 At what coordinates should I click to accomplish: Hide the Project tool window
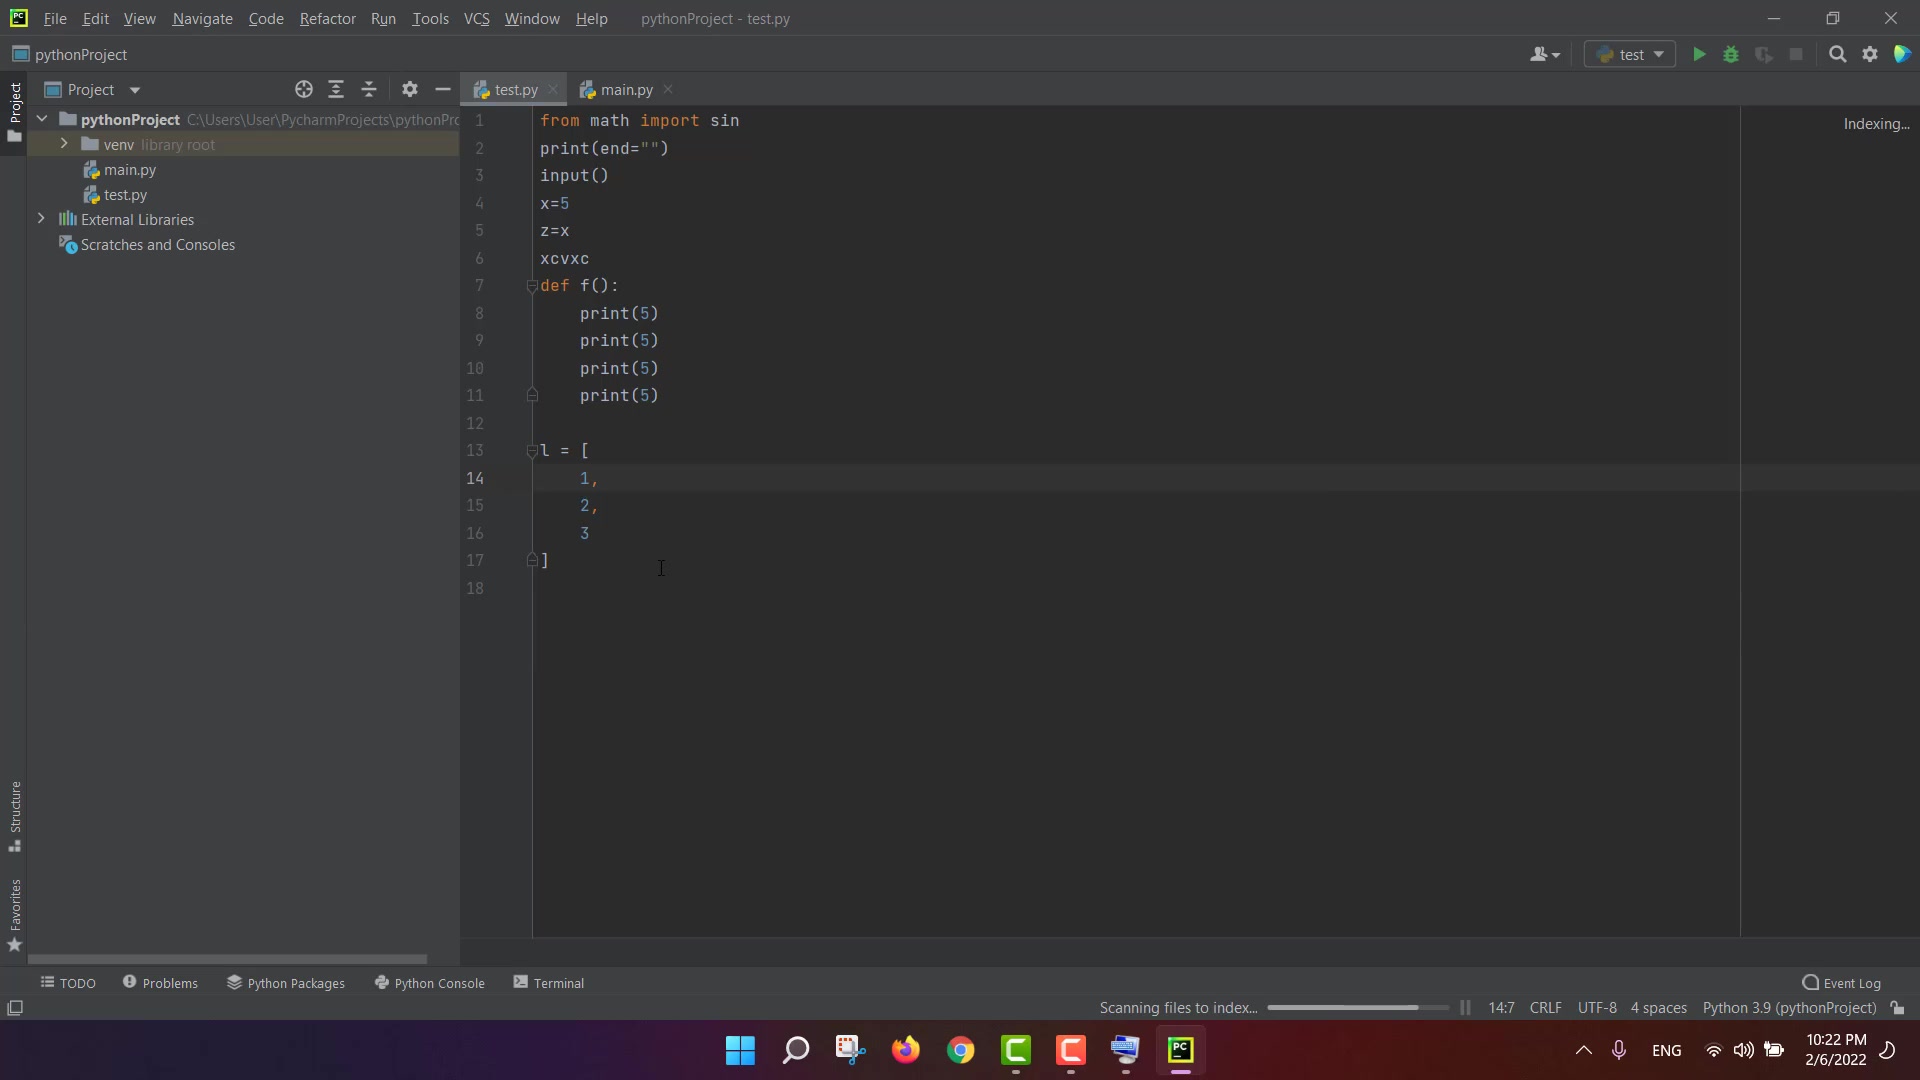point(443,90)
